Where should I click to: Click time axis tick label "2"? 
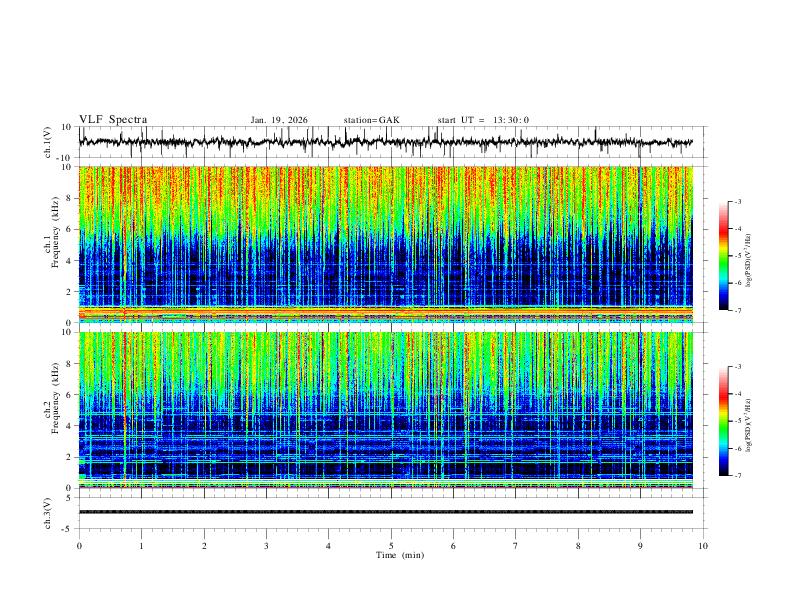[204, 546]
